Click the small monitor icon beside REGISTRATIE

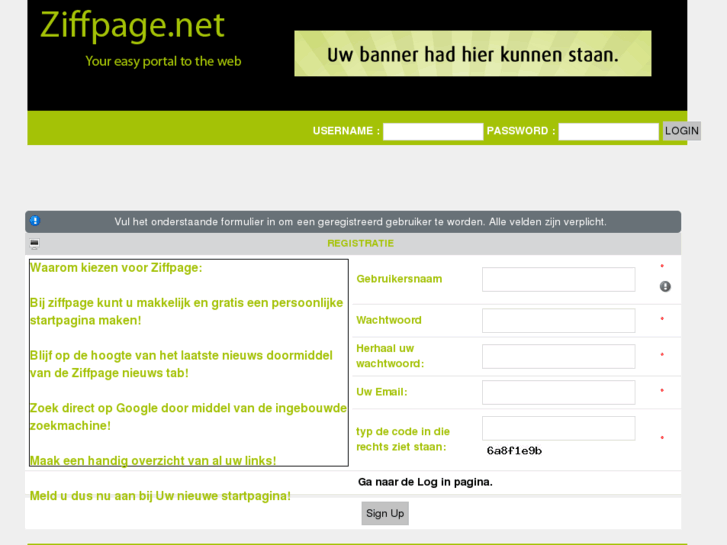[34, 244]
